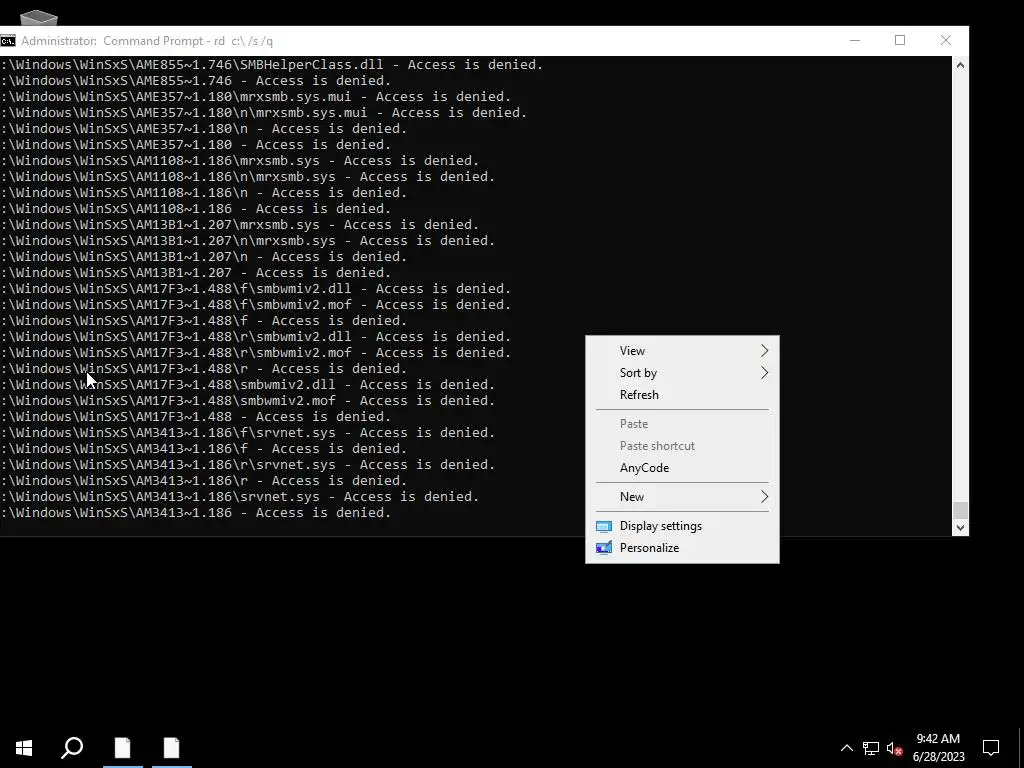The height and width of the screenshot is (768, 1024).
Task: Click New submenu arrow
Action: pyautogui.click(x=764, y=497)
